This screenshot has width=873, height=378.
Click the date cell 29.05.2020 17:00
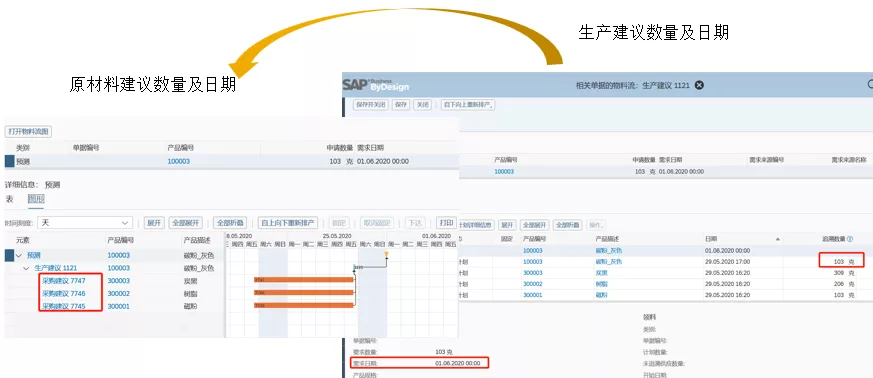point(727,262)
